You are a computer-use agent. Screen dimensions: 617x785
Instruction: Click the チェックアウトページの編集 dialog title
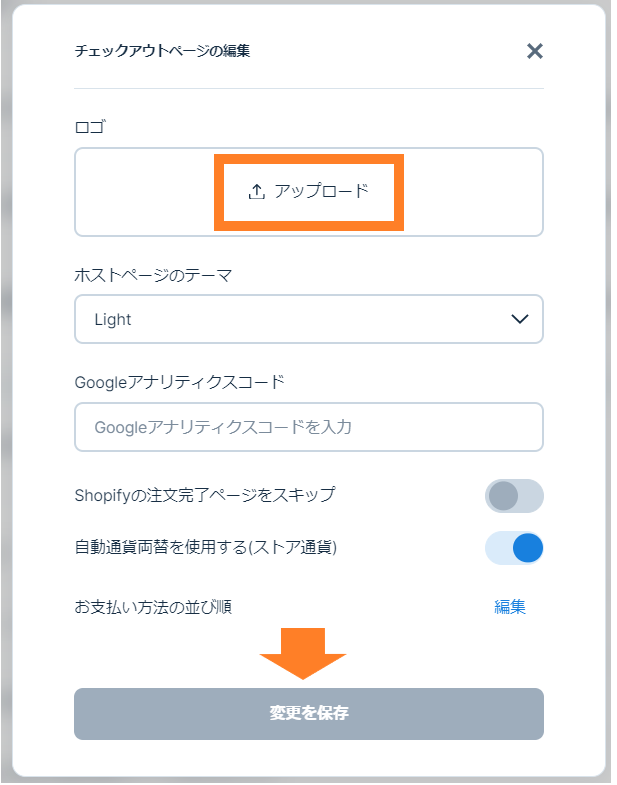pos(162,51)
